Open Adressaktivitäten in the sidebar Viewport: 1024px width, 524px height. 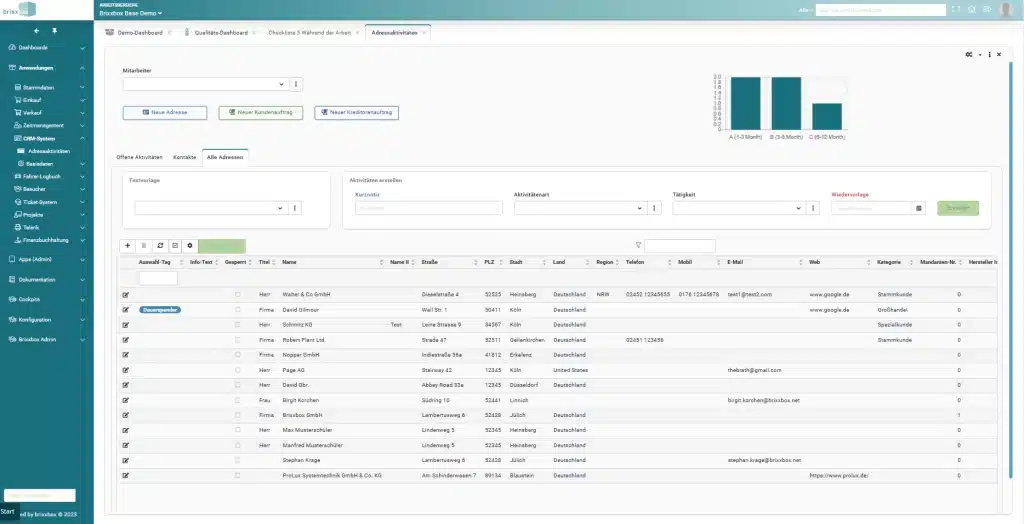[48, 151]
